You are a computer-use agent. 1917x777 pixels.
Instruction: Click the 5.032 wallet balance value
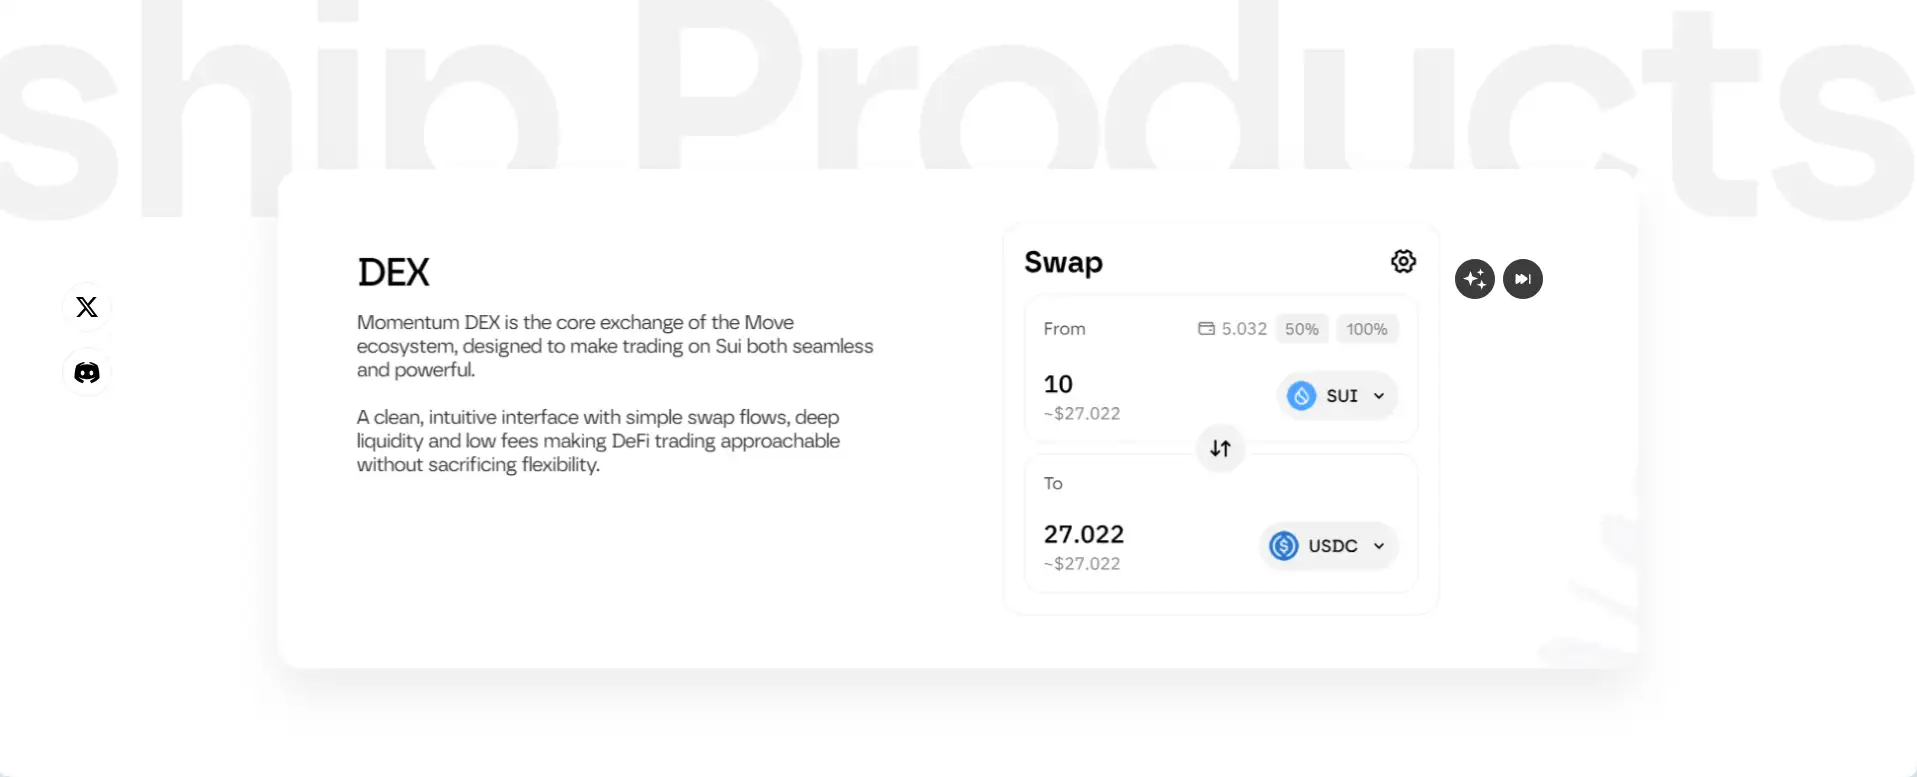tap(1244, 329)
